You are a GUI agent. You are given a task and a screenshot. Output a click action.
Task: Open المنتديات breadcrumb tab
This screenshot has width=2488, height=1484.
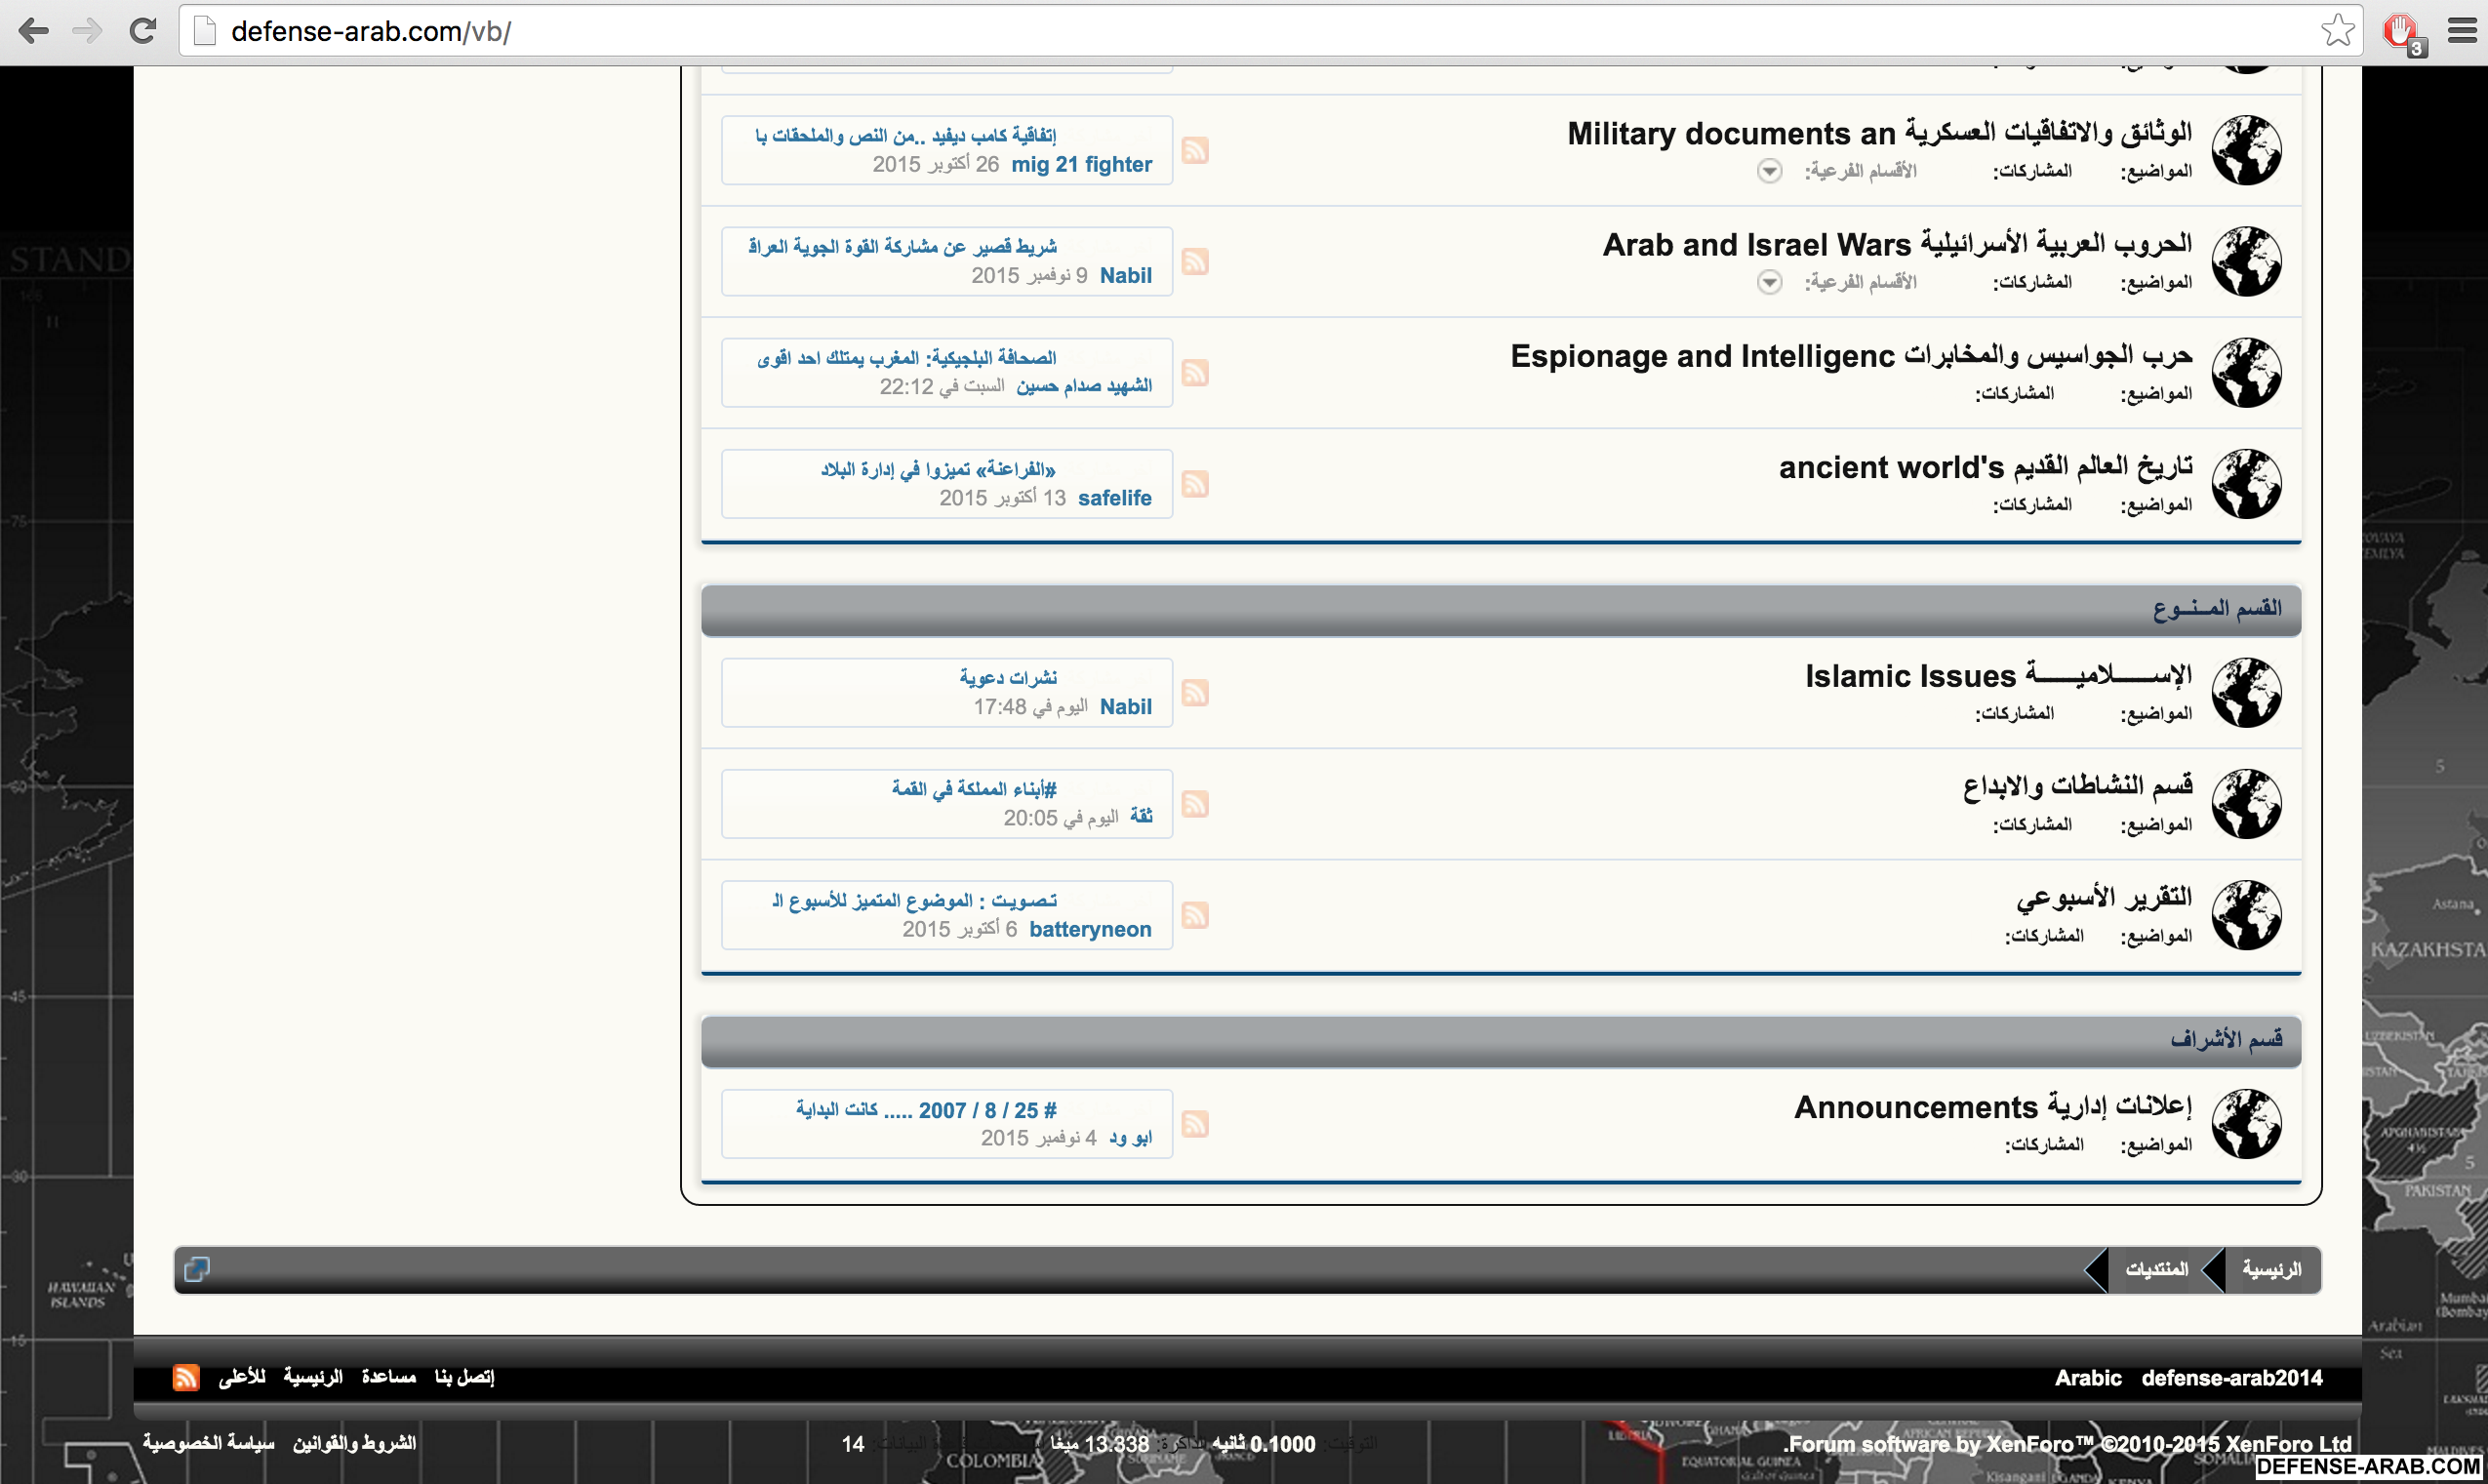click(2156, 1269)
